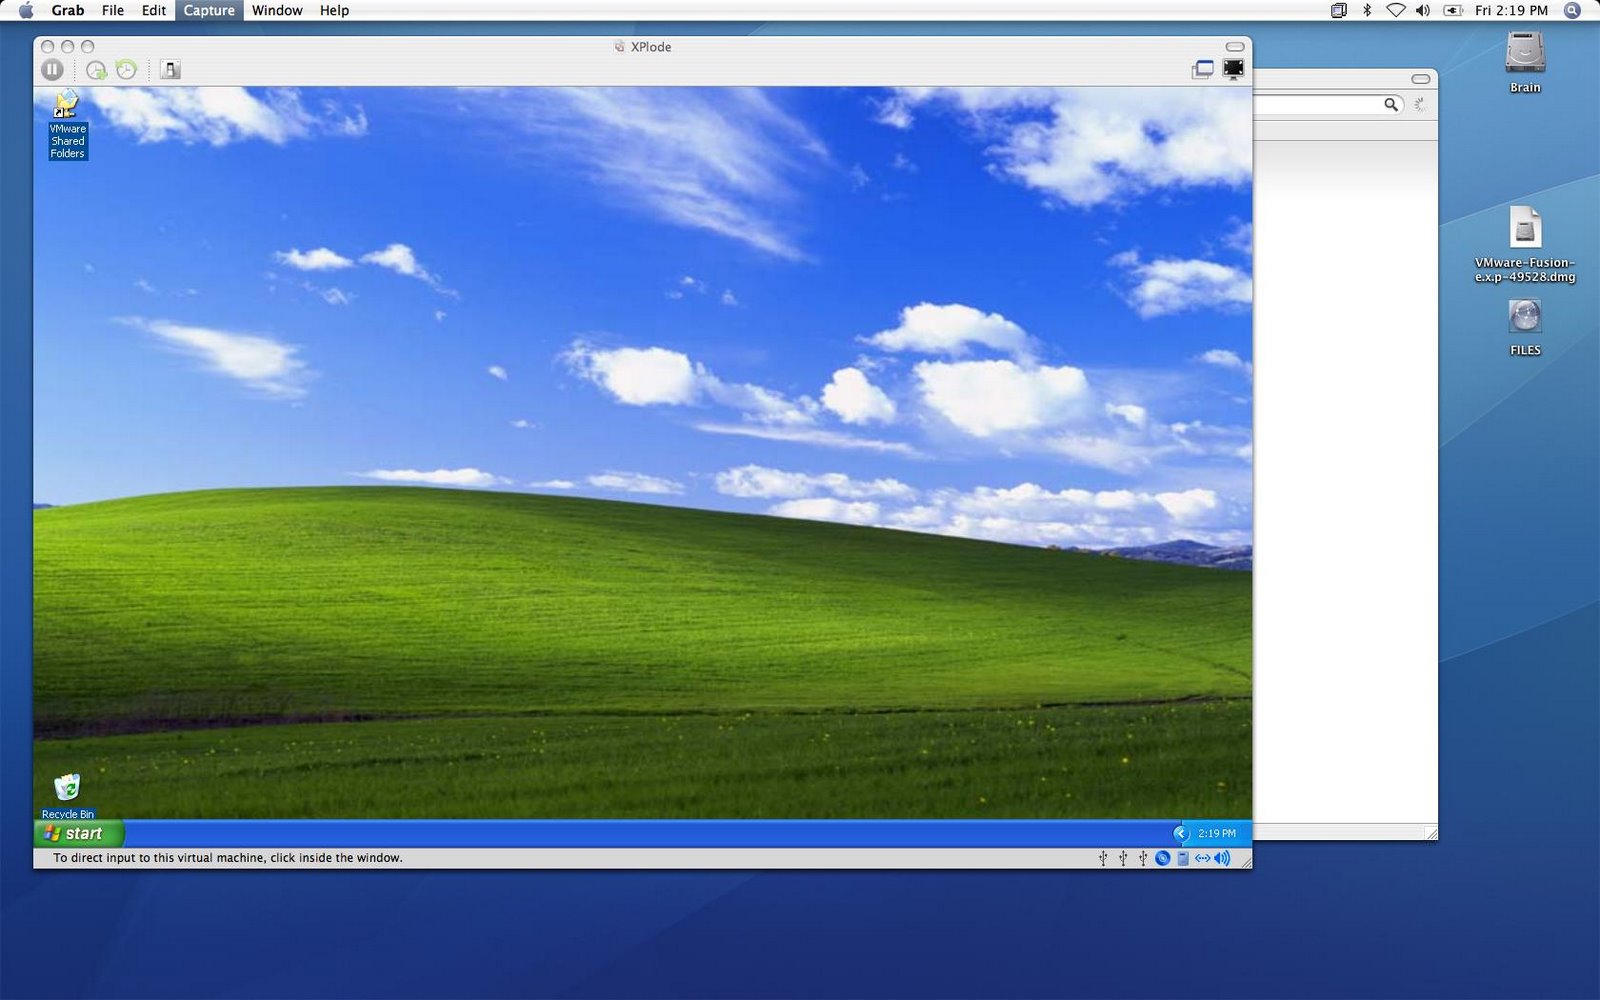This screenshot has height=1000, width=1600.
Task: Click the Take Snapshot clock icon
Action: [x=96, y=70]
